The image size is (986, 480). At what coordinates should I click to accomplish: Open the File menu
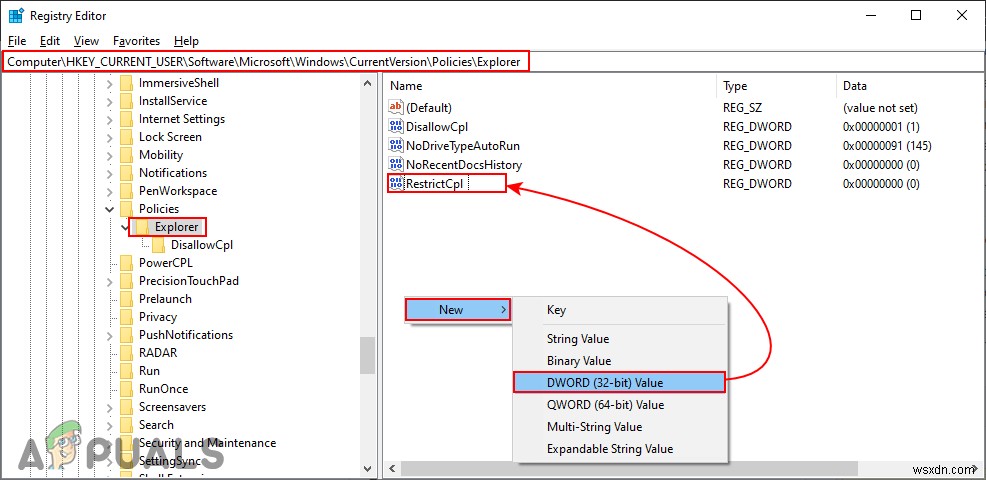17,41
